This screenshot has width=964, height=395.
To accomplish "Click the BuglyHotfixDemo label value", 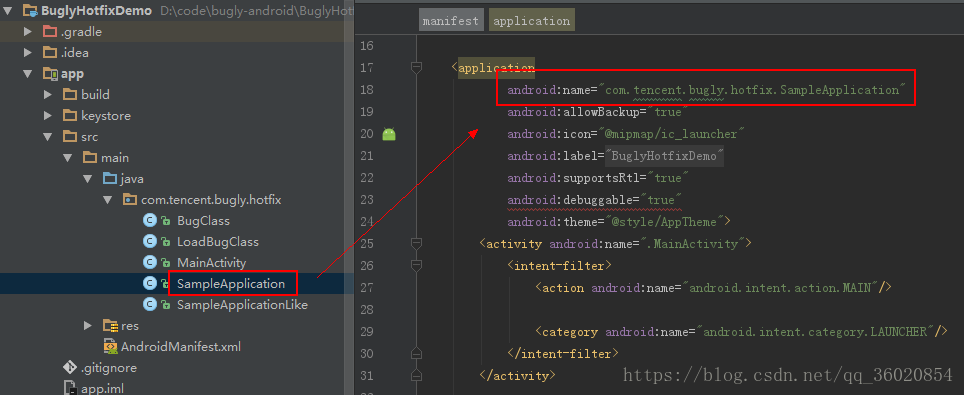I will point(665,156).
